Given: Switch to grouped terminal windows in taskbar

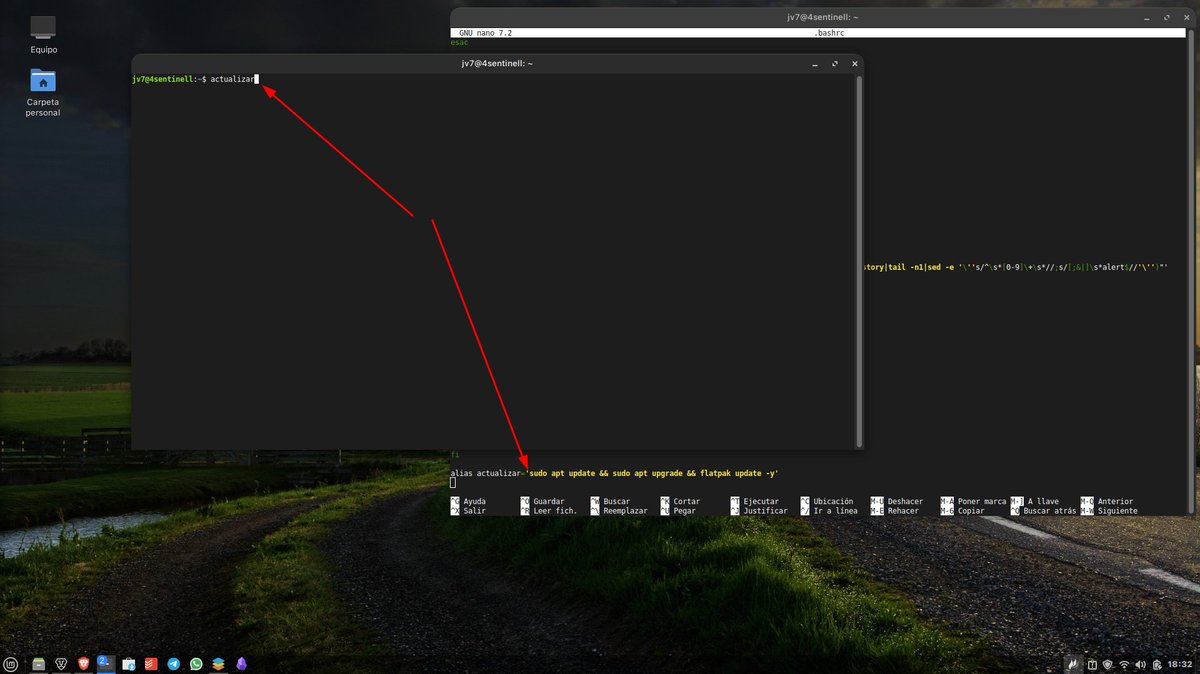Looking at the screenshot, I should point(105,663).
